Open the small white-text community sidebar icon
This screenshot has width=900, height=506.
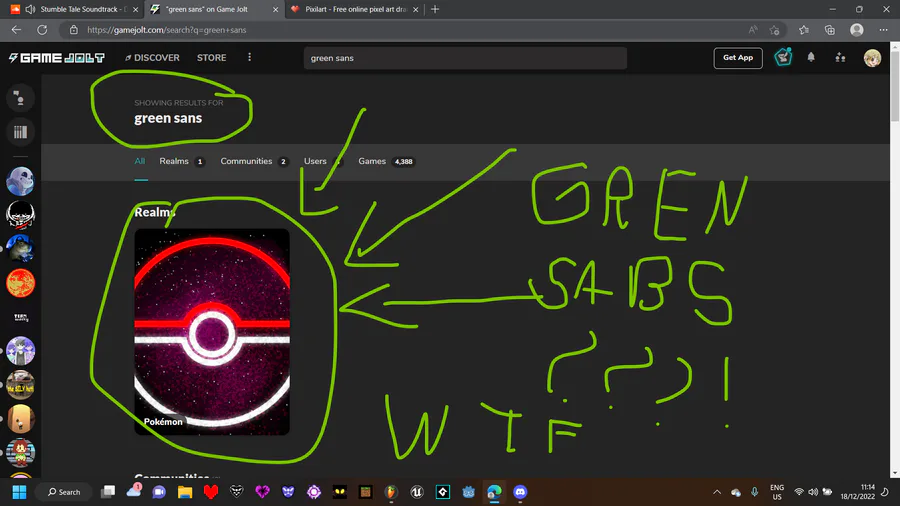(x=20, y=317)
